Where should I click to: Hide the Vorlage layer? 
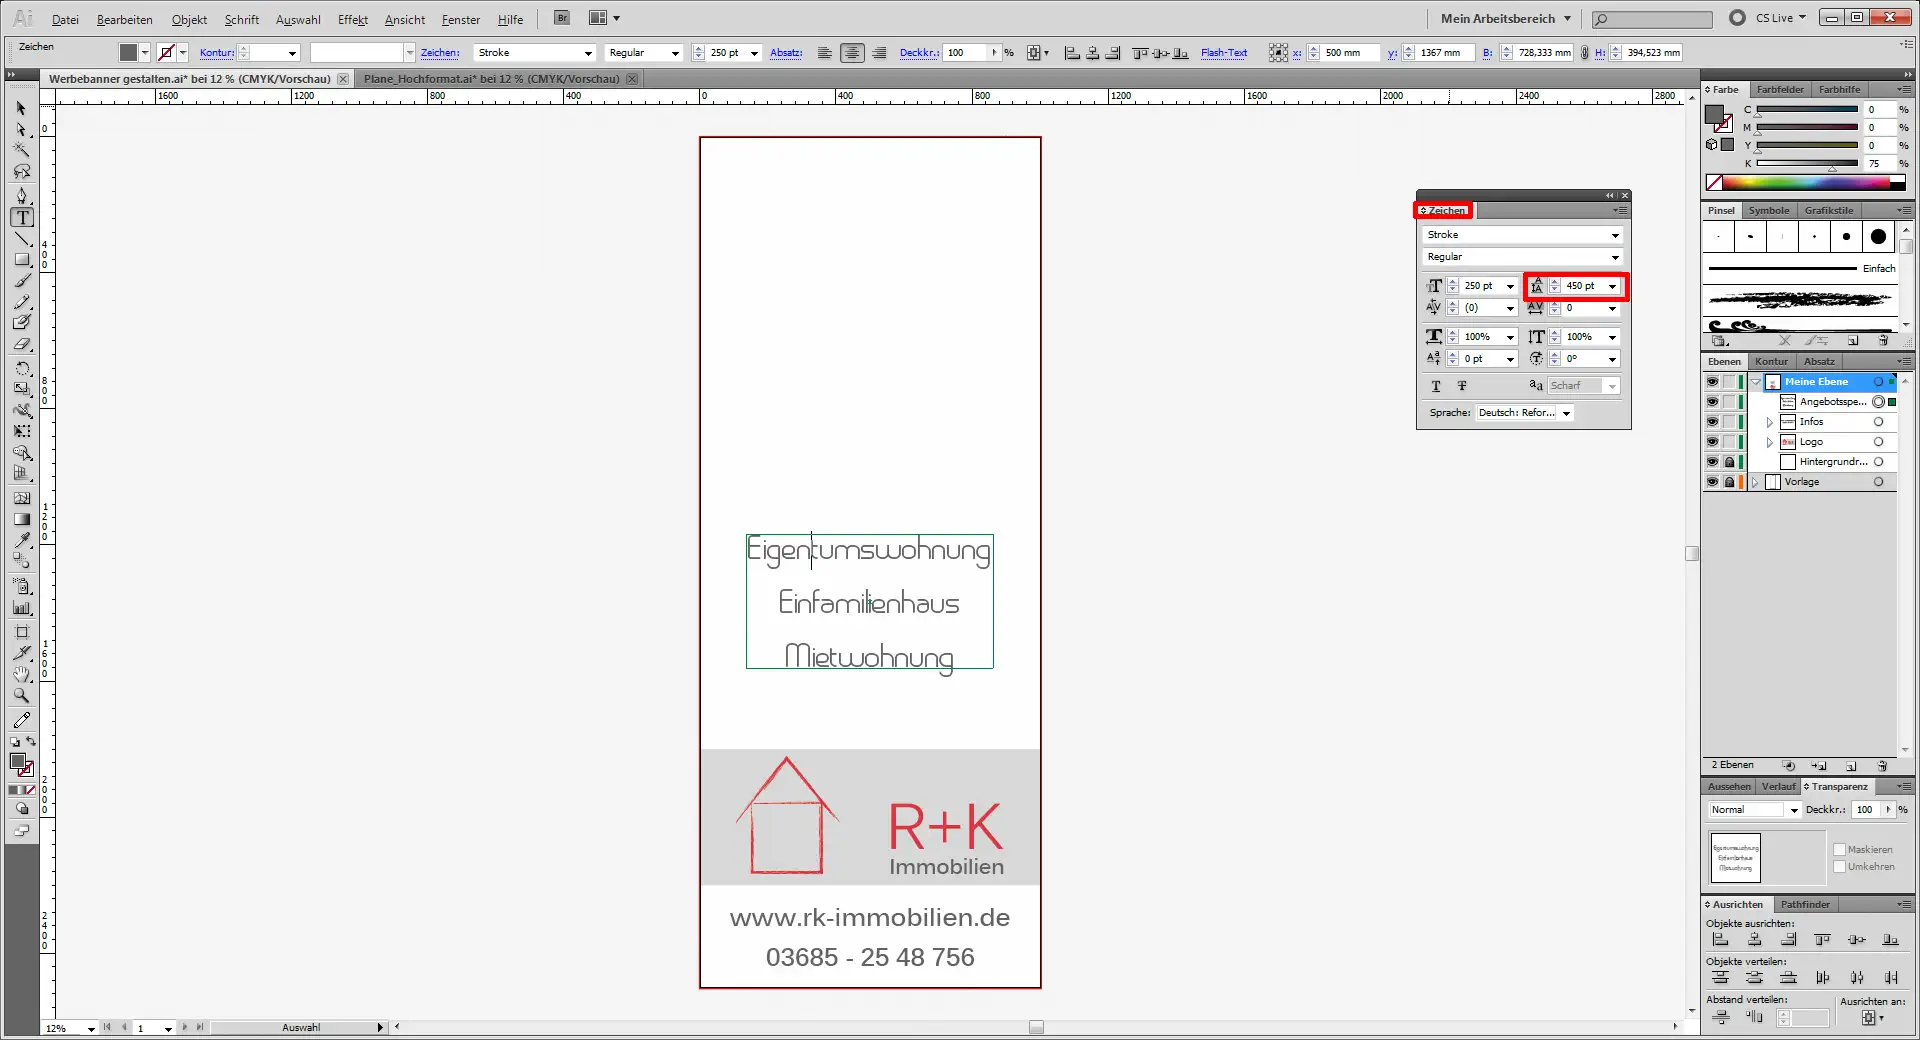click(1713, 482)
